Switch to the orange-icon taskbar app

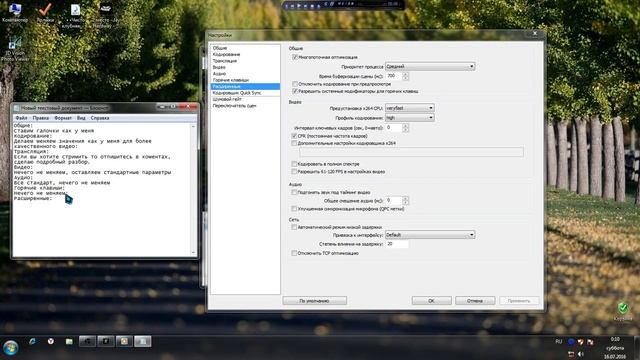coord(124,341)
